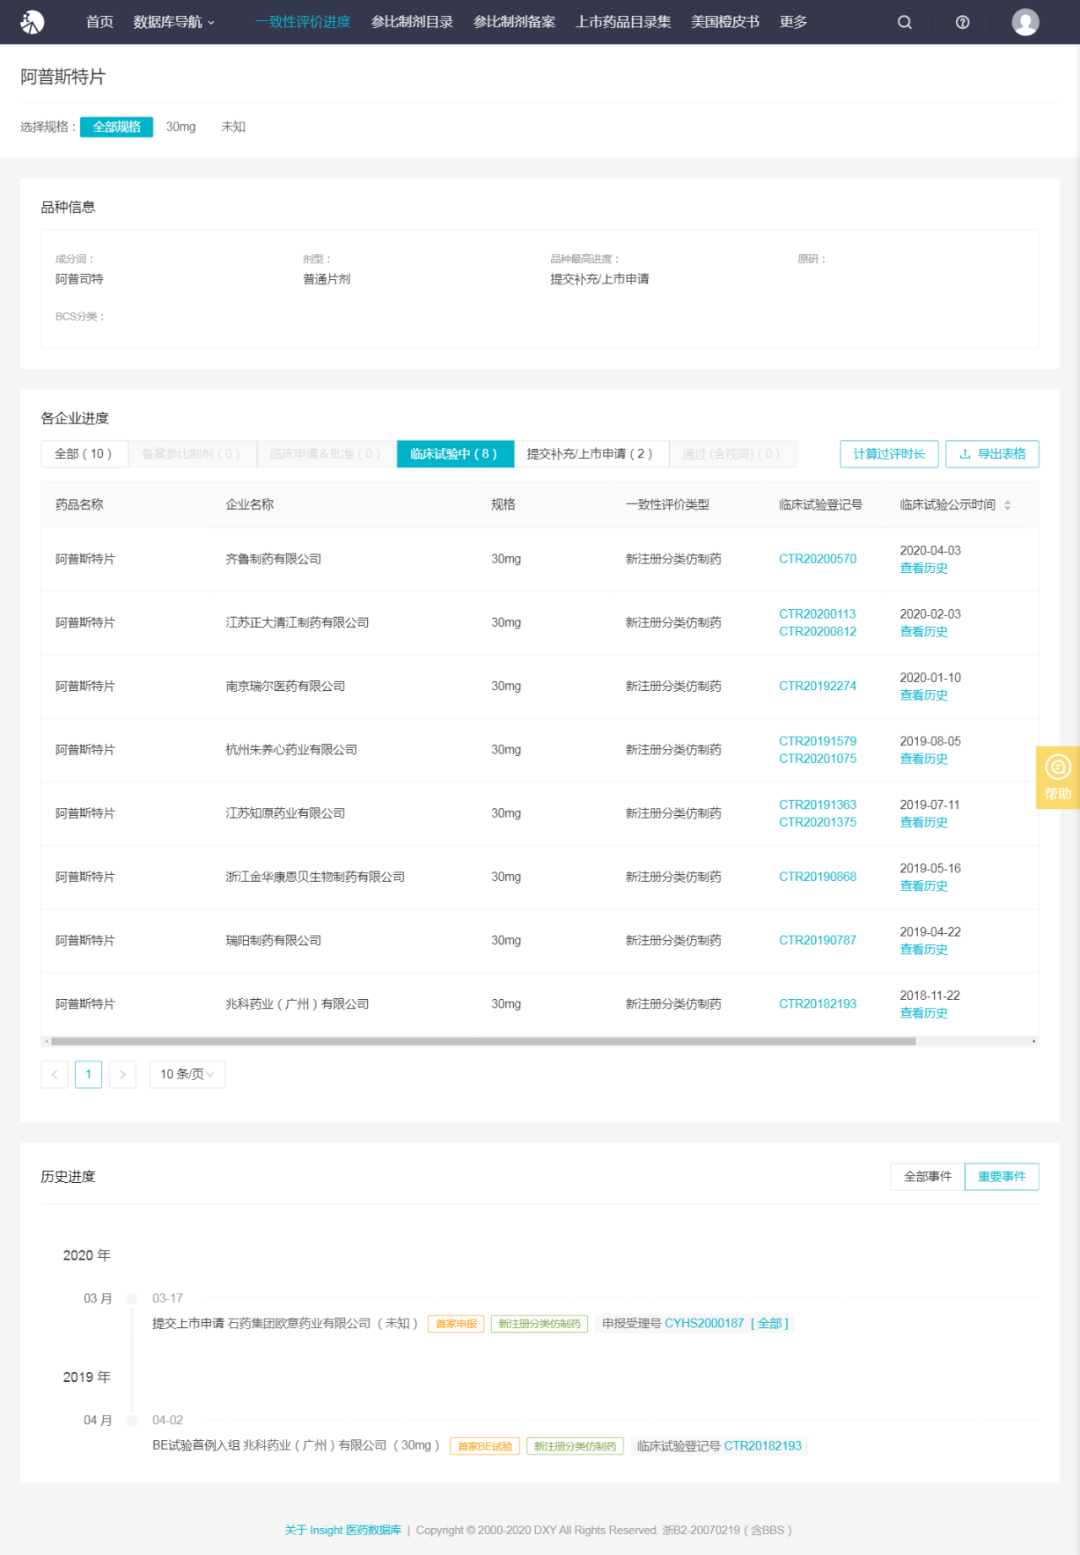This screenshot has width=1080, height=1555.
Task: Click the 一致性评价类型 column header
Action: (x=668, y=505)
